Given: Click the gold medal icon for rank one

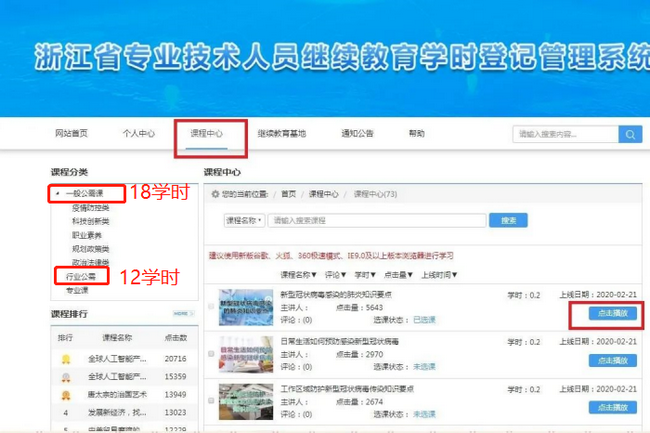Looking at the screenshot, I should (x=66, y=358).
